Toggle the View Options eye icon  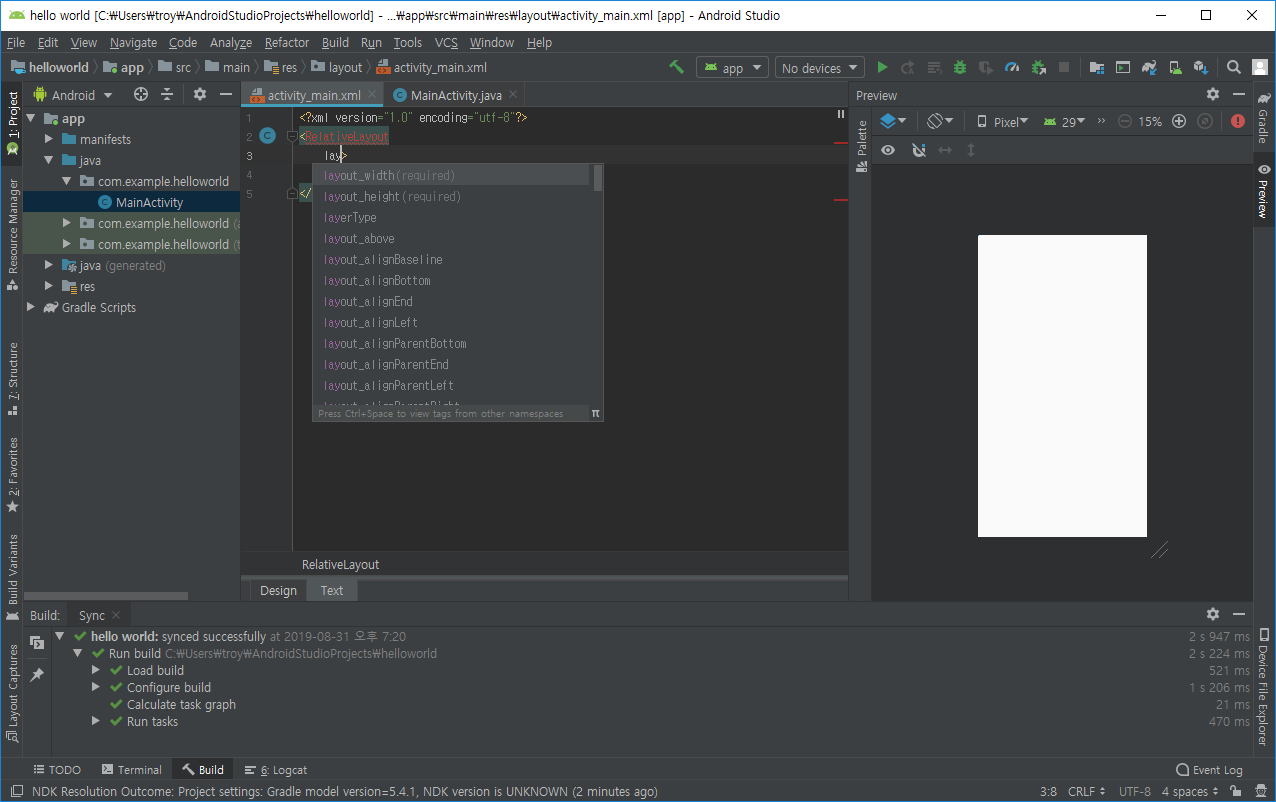pos(887,150)
